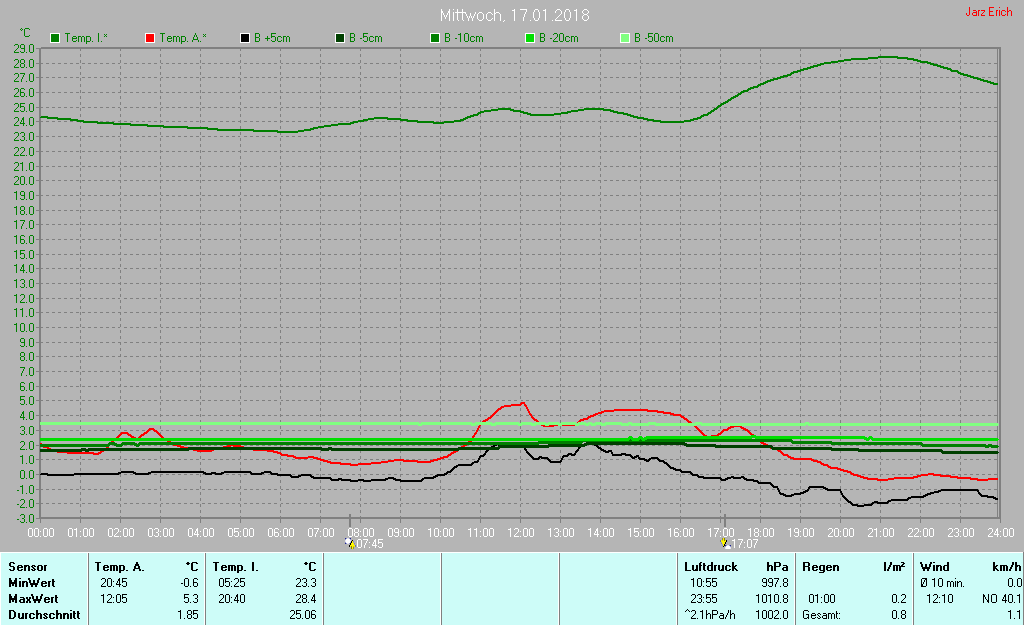The image size is (1024, 625).
Task: Toggle the B -50cm series legend label
Action: coord(653,38)
